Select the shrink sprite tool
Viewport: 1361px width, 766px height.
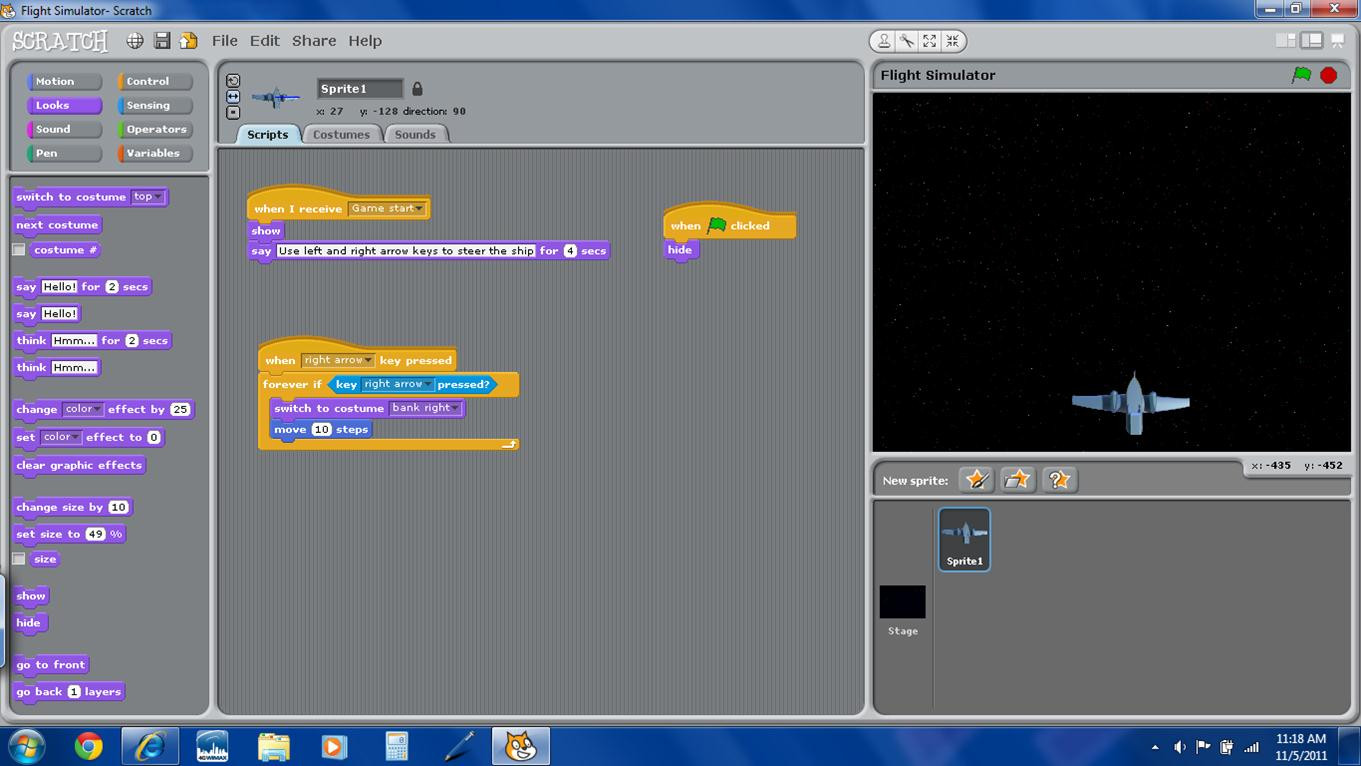point(952,41)
